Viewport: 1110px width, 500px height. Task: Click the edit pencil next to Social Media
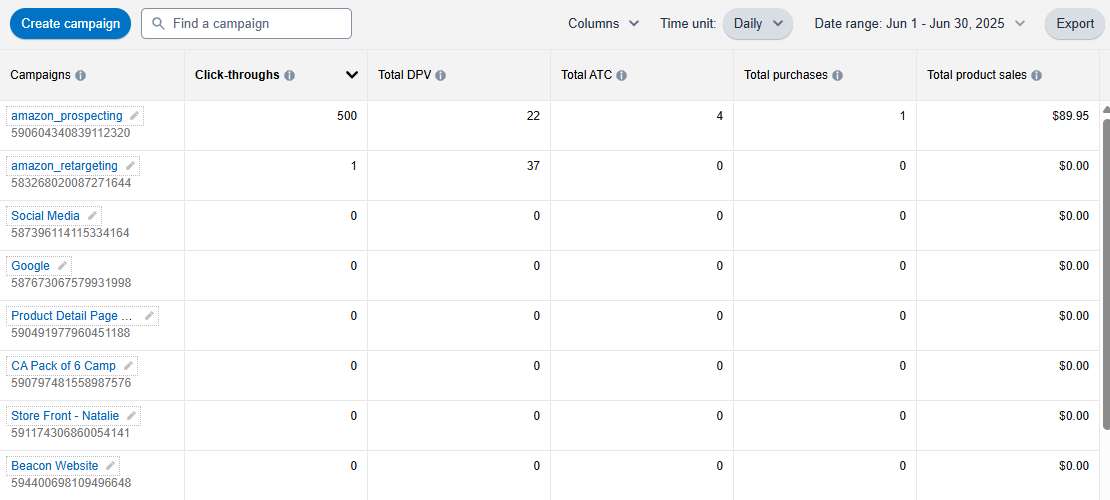pyautogui.click(x=92, y=216)
